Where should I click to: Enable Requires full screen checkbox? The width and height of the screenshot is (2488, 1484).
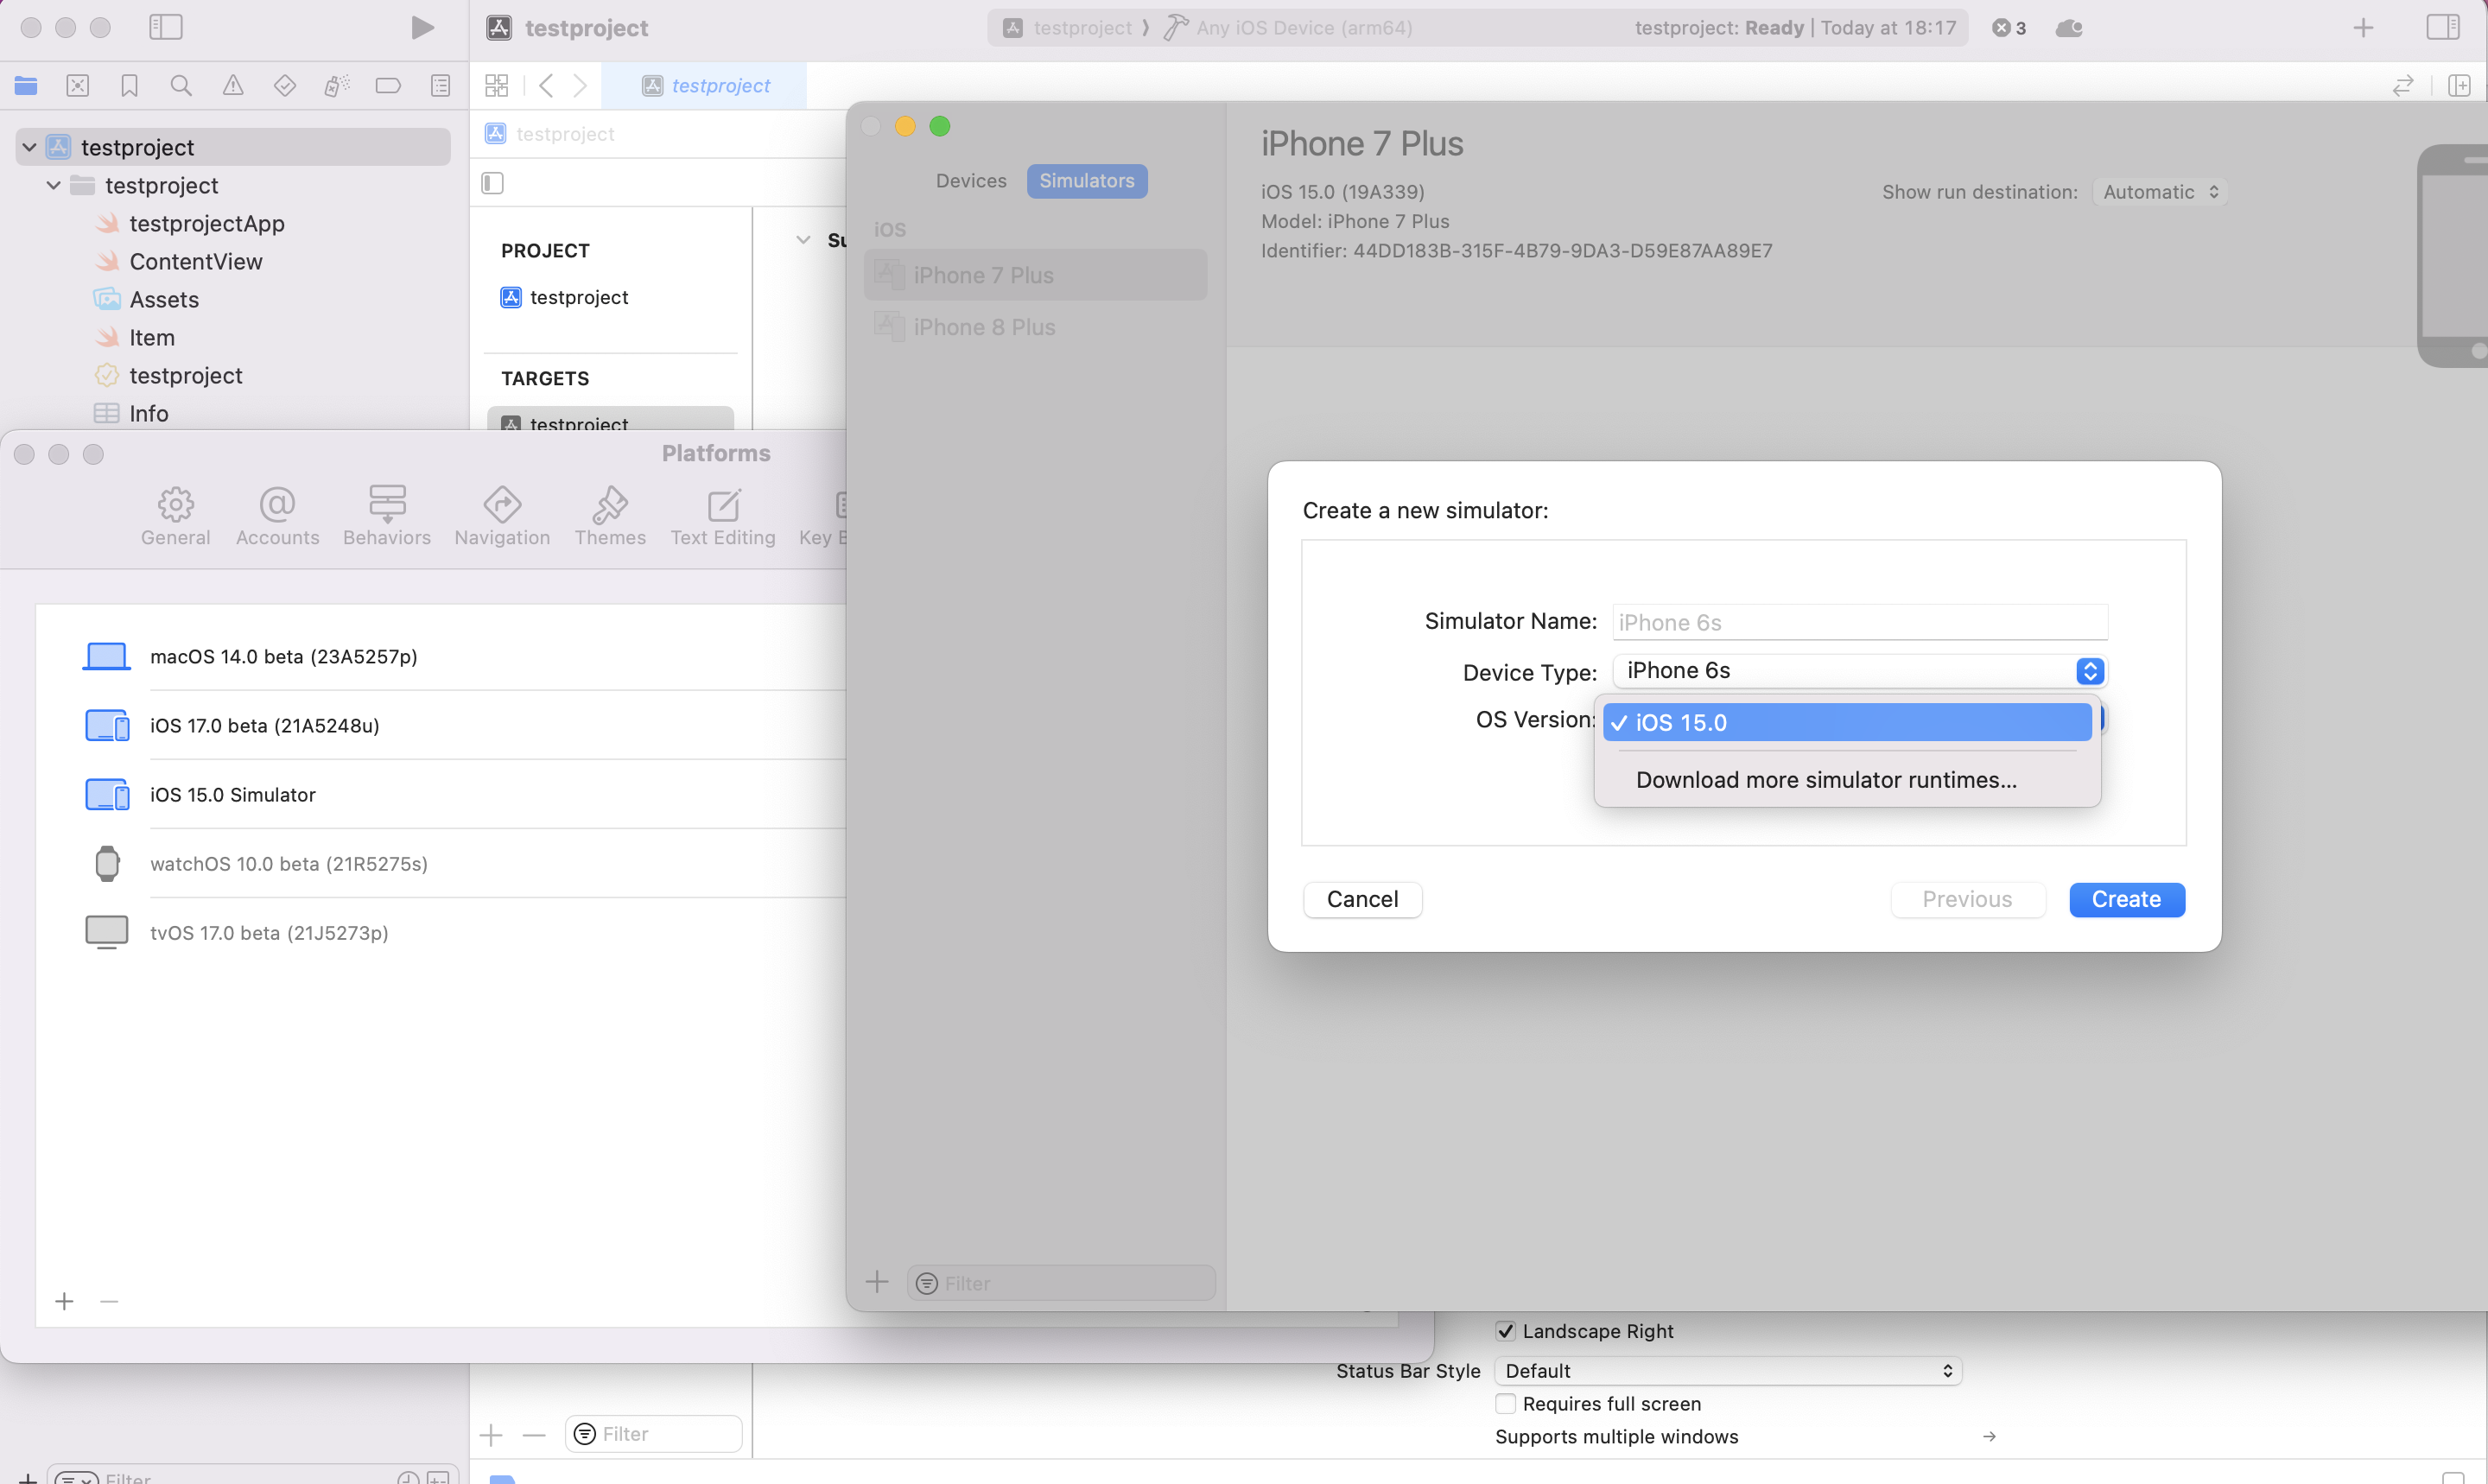(x=1505, y=1403)
